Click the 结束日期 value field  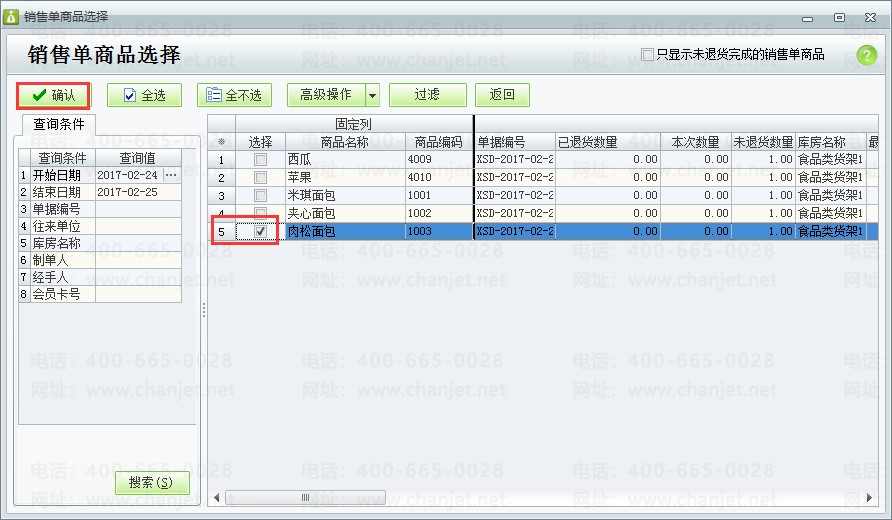138,192
